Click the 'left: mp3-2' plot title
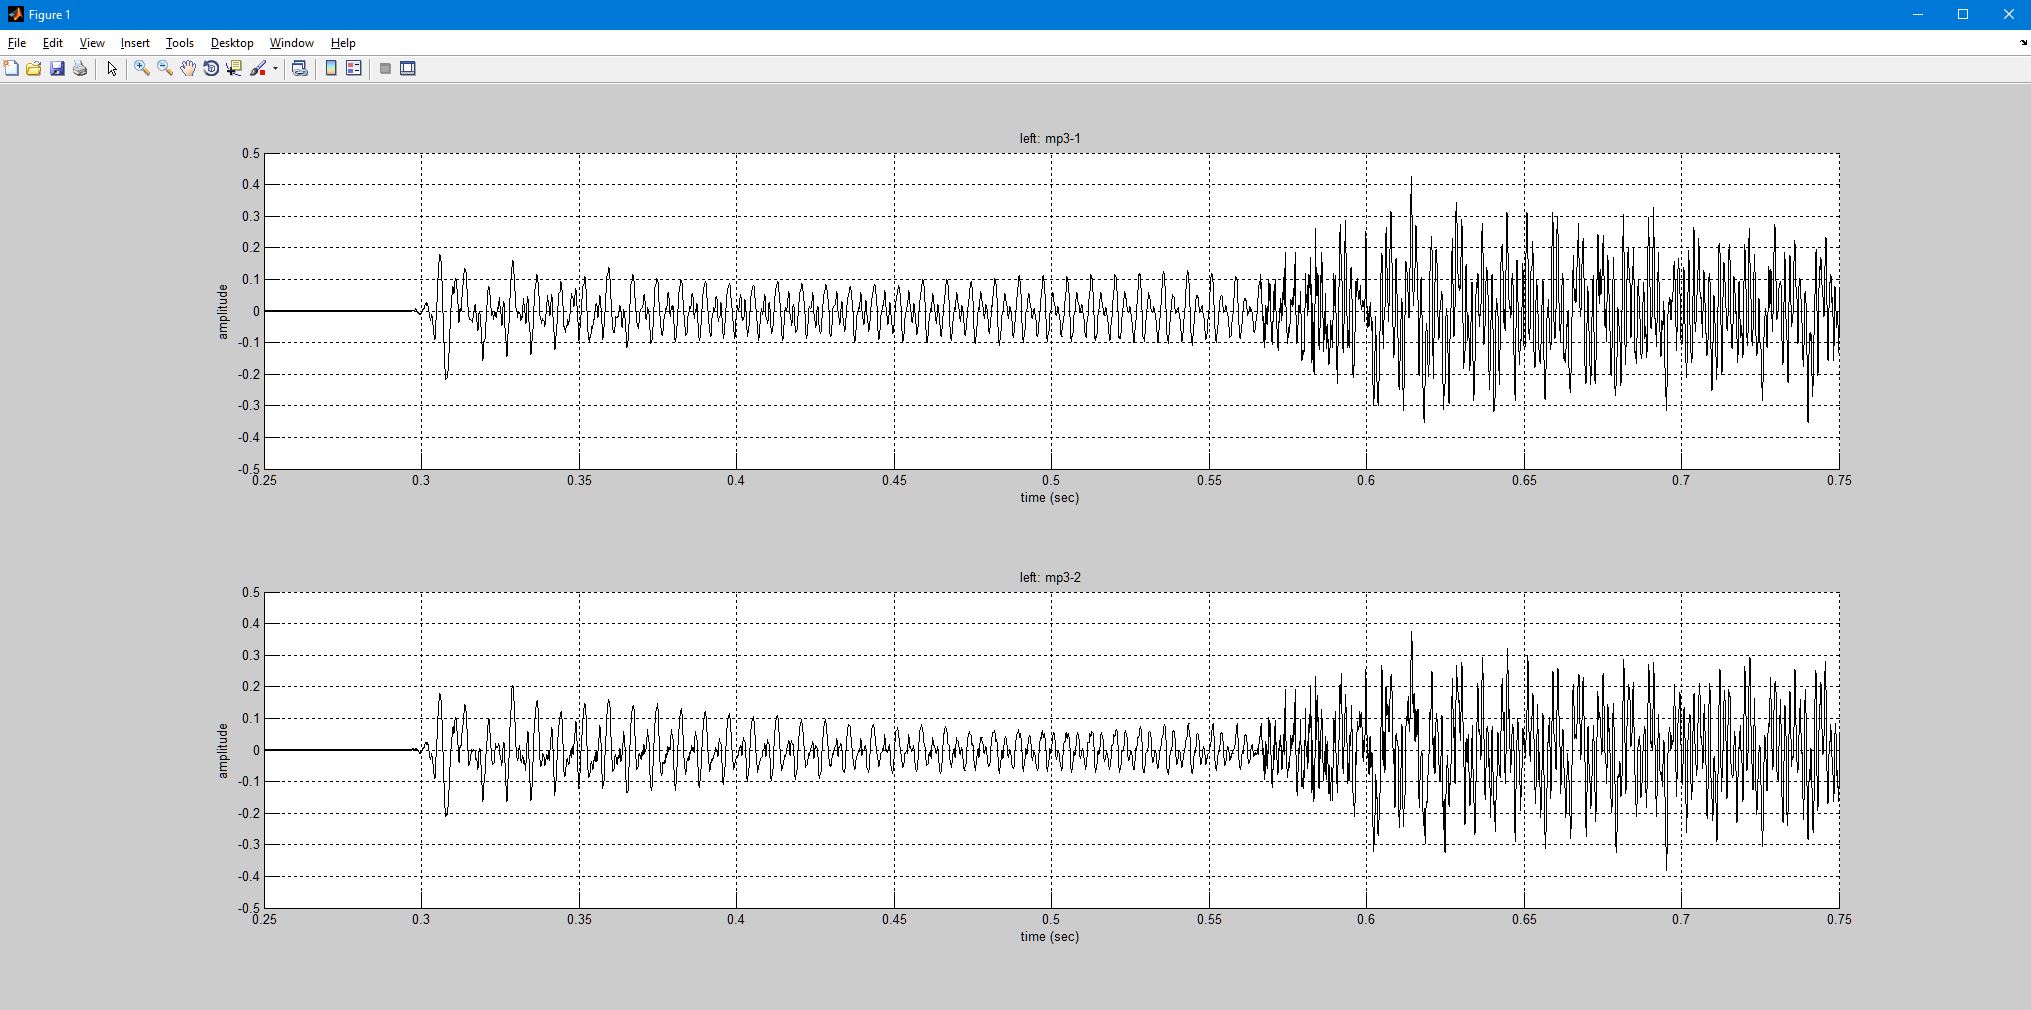Image resolution: width=2031 pixels, height=1010 pixels. (x=1050, y=577)
